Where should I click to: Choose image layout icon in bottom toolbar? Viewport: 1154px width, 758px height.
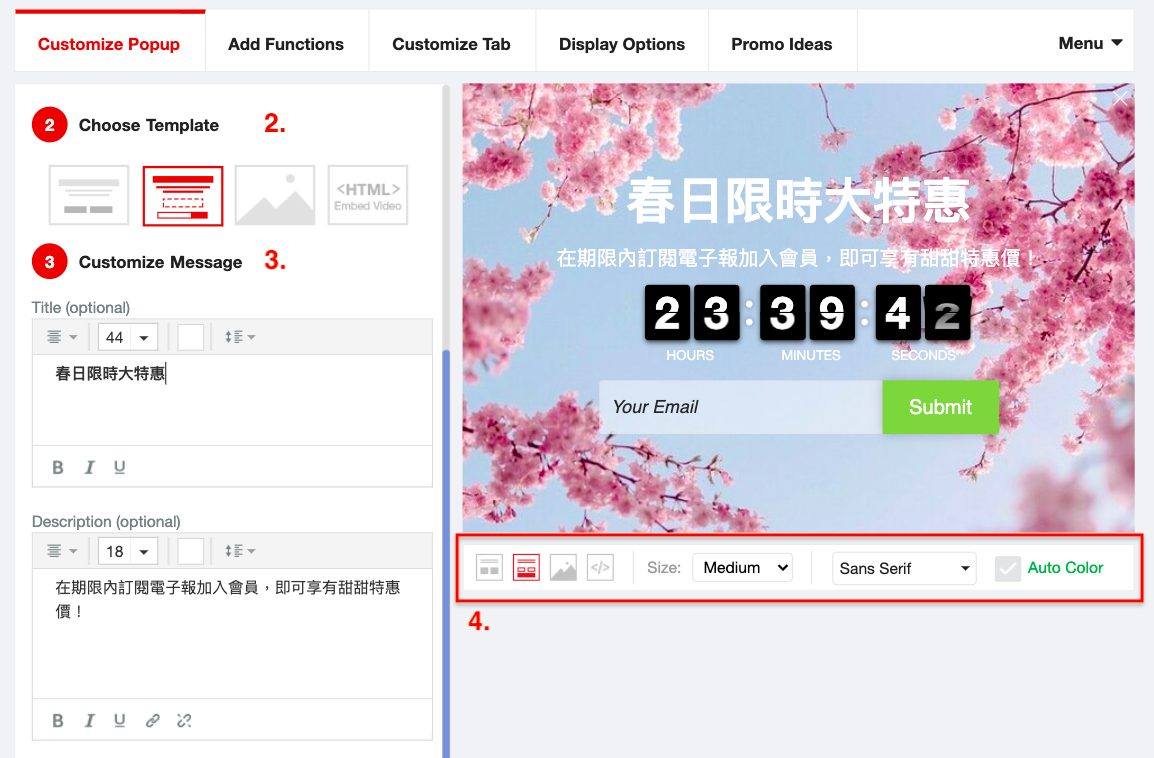(x=563, y=568)
